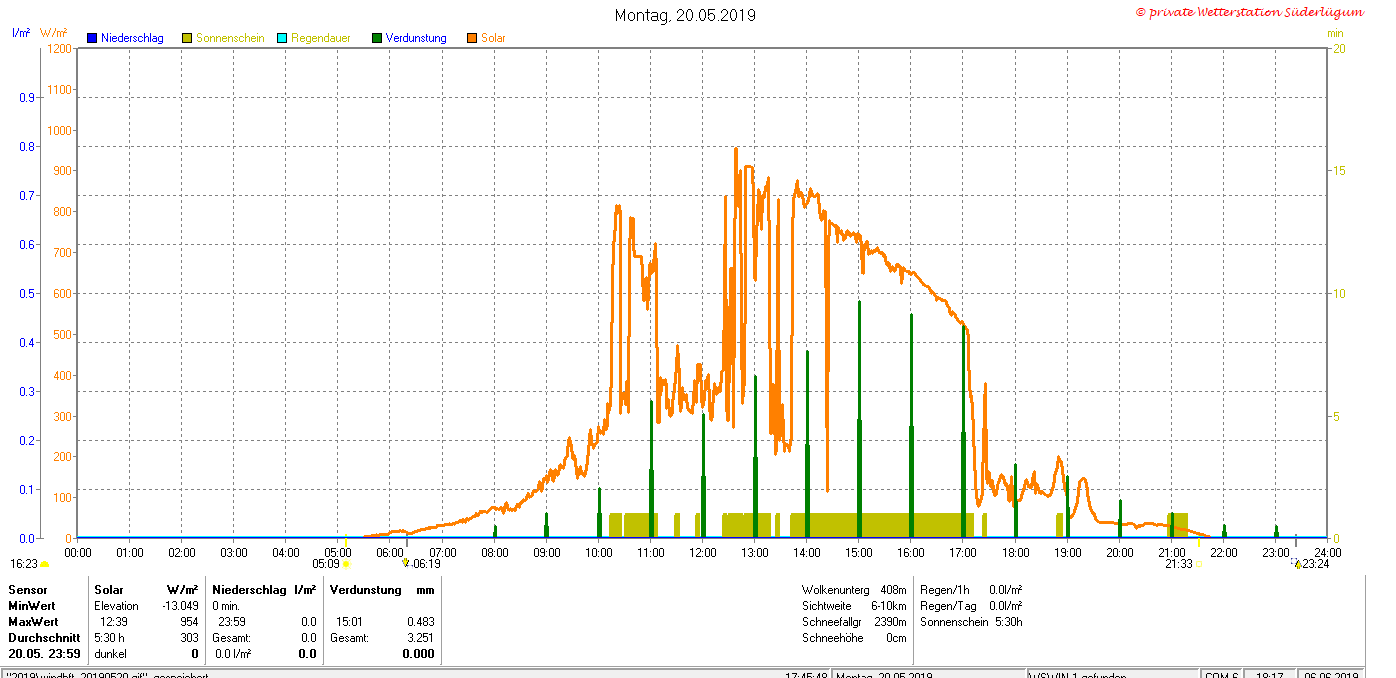Screen dimensions: 1396x678
Task: Click the cloud base value 408m
Action: coord(894,590)
